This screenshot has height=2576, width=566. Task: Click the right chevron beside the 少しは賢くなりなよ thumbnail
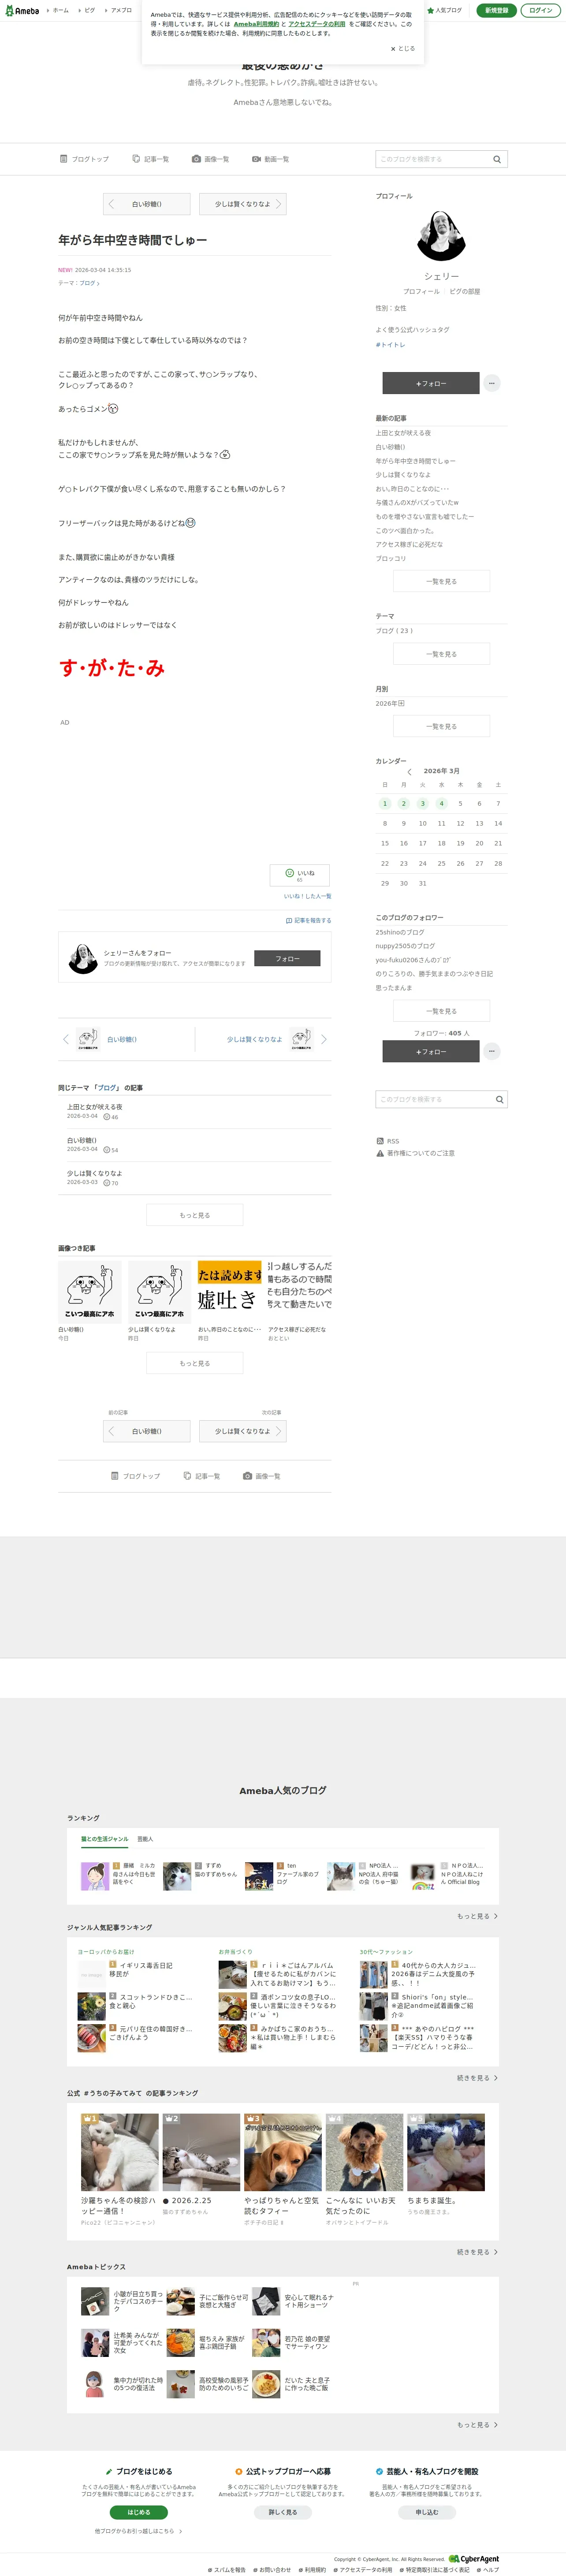324,1039
